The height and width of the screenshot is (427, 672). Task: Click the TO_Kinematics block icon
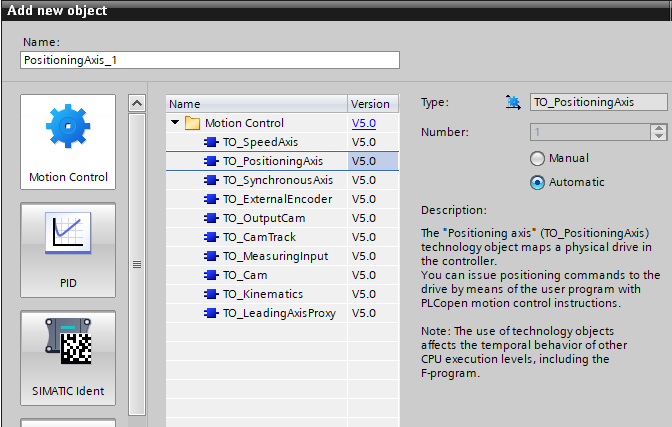(x=211, y=294)
